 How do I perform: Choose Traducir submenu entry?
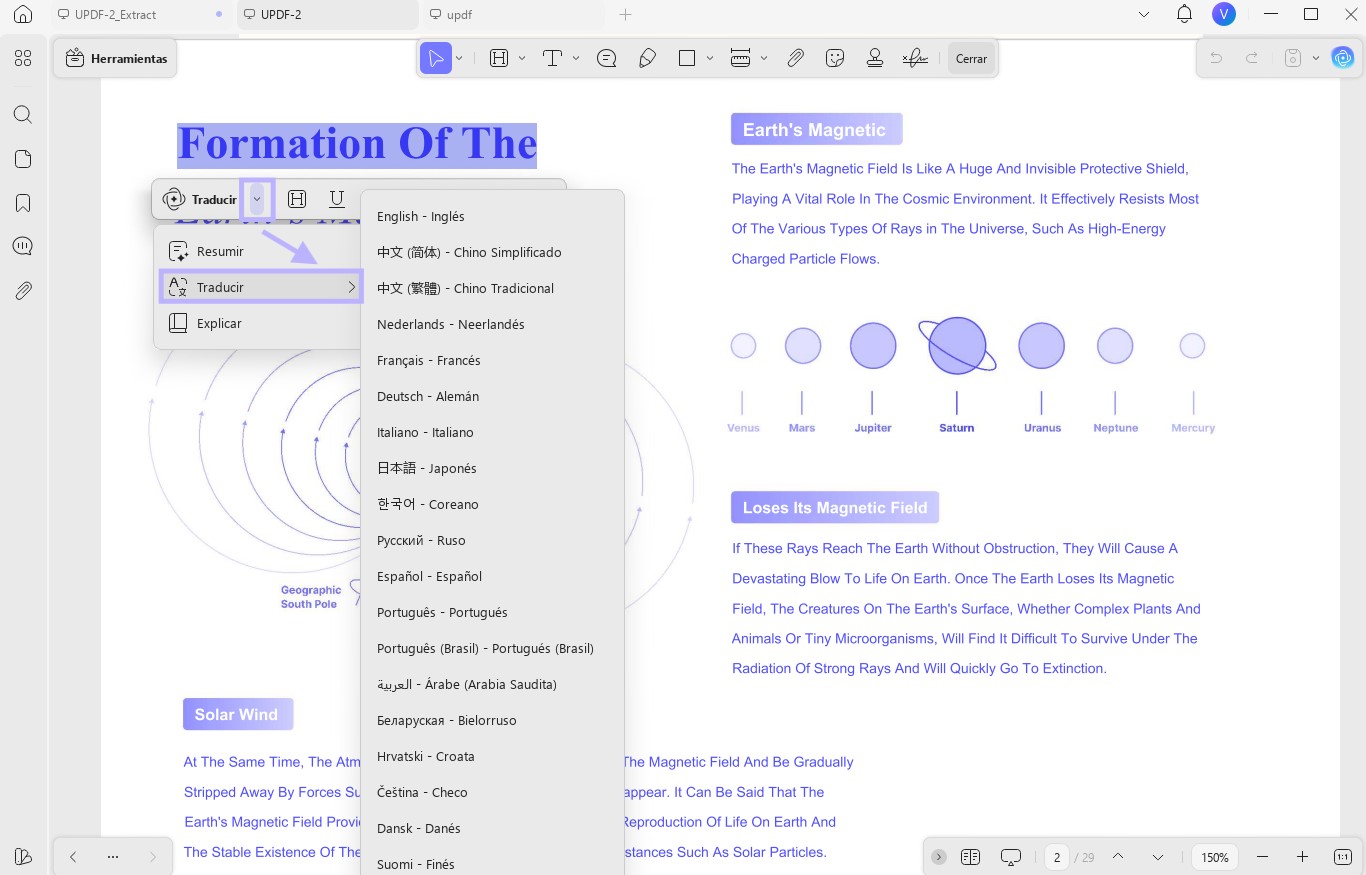(x=261, y=287)
